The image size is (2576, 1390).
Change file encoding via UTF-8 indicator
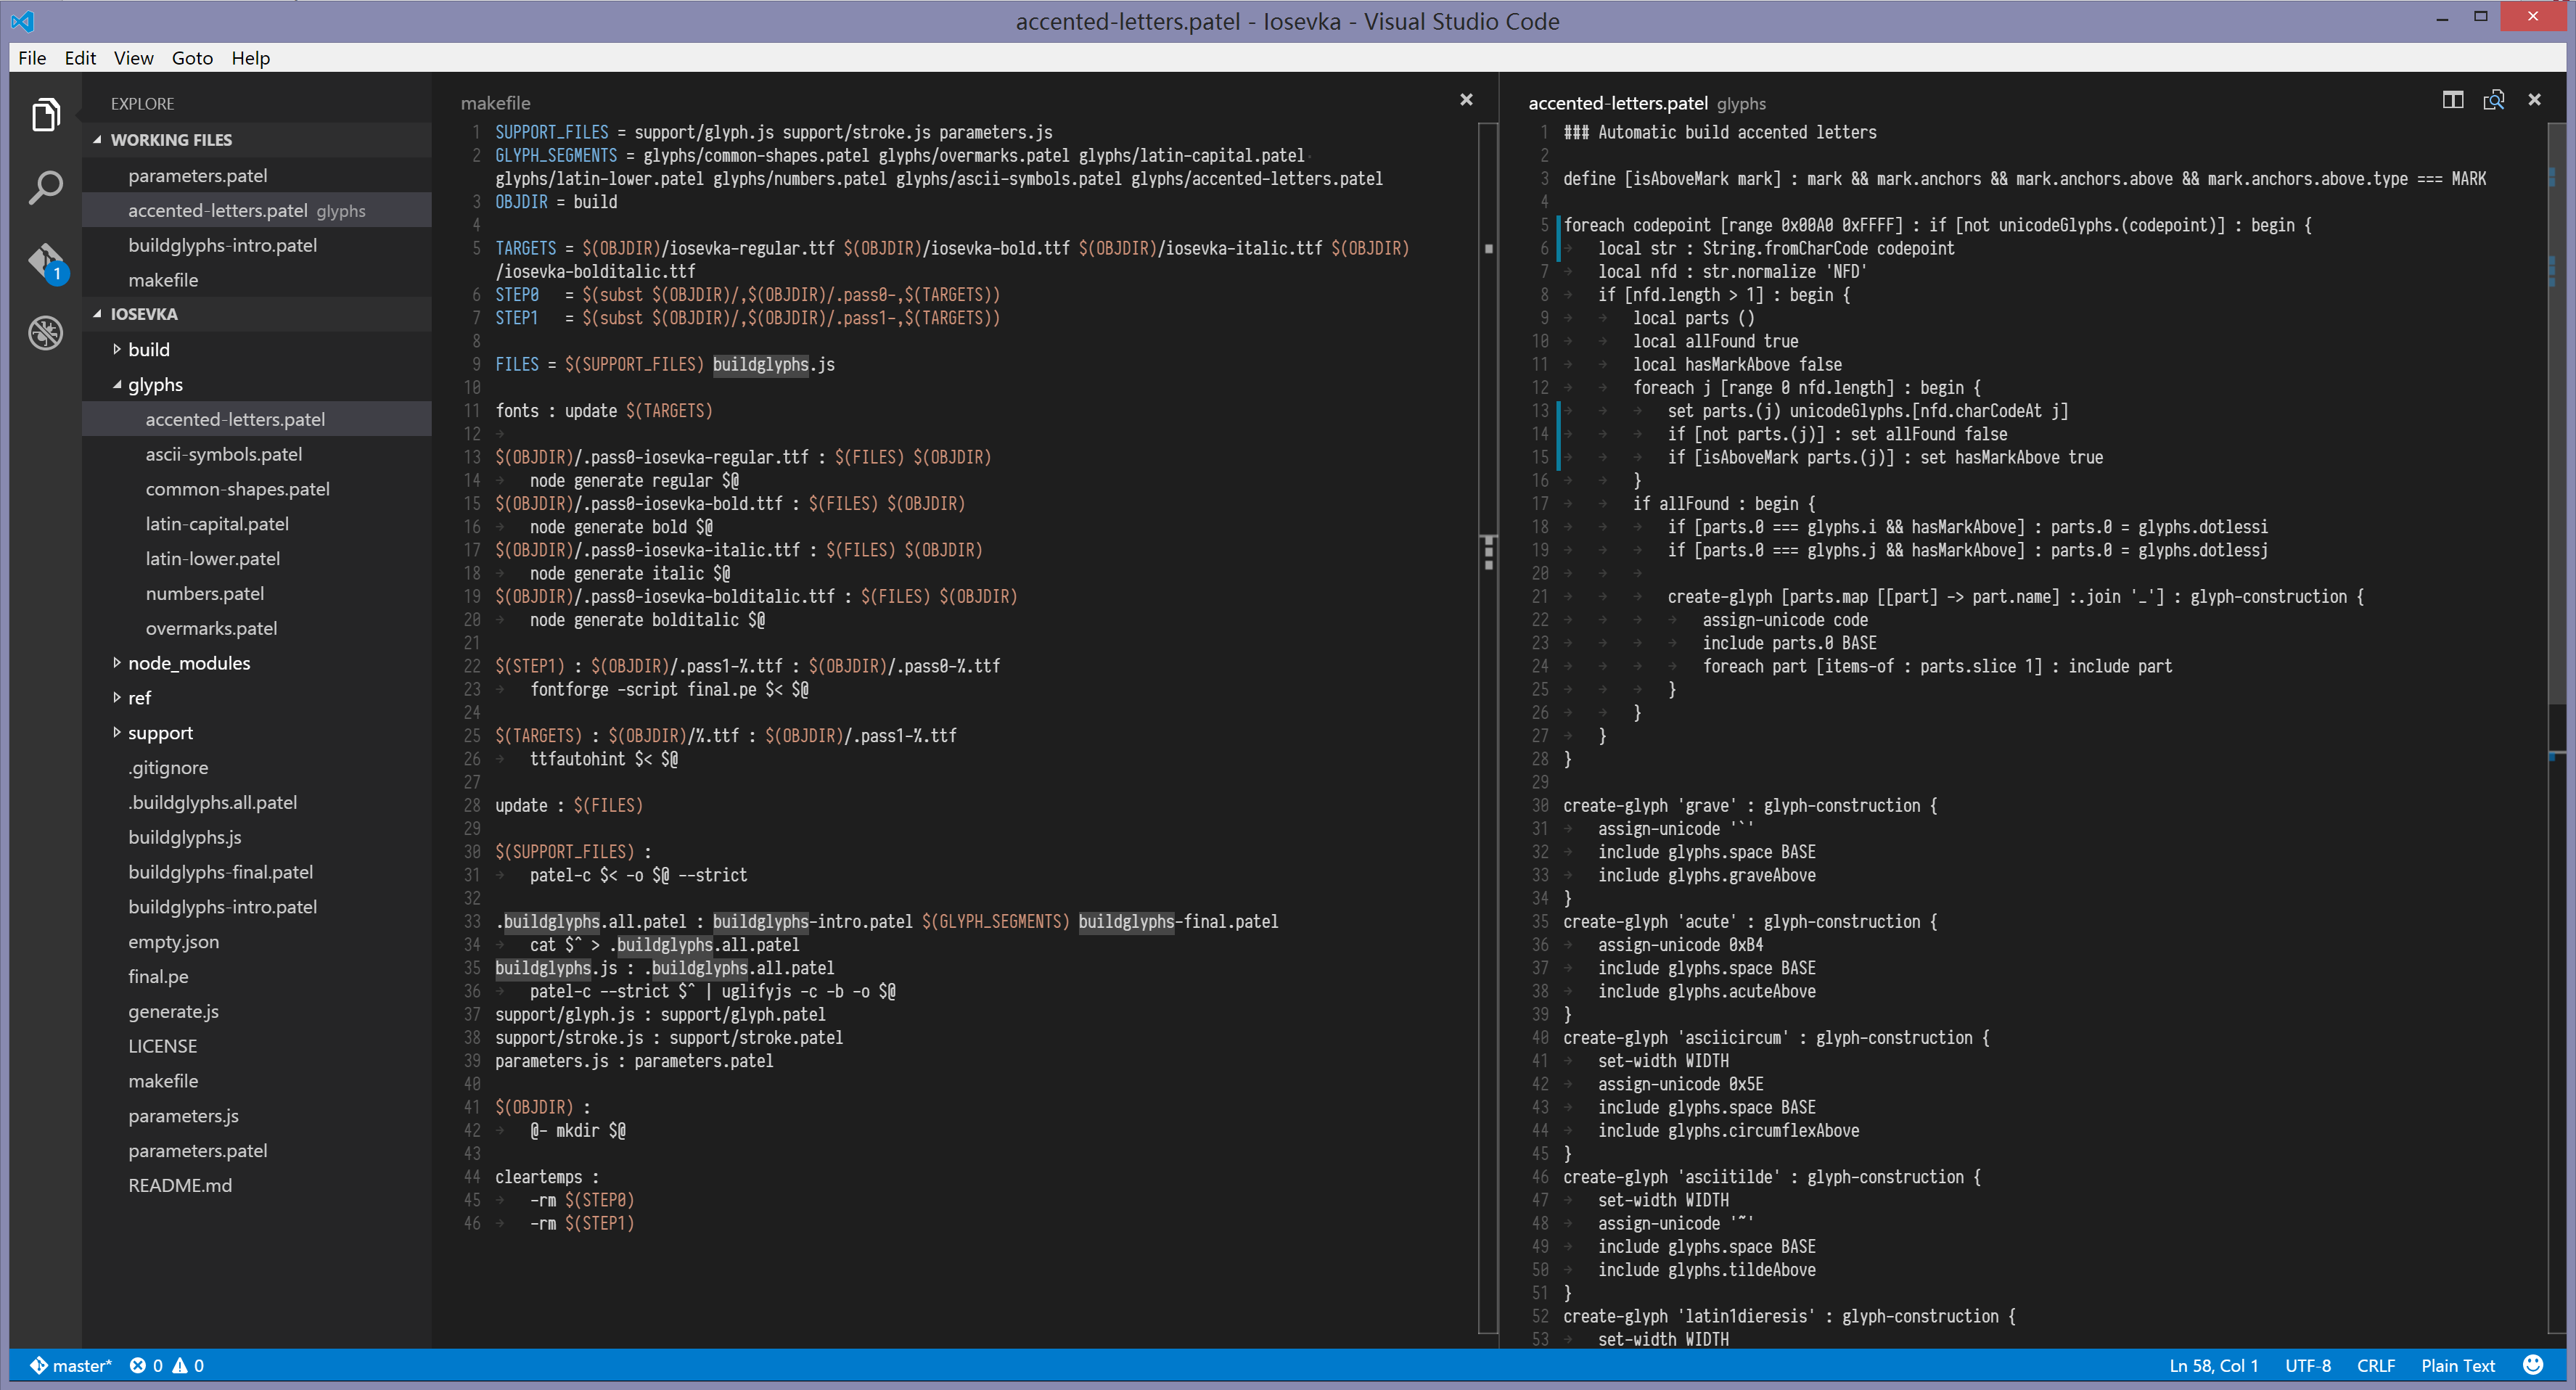(x=2308, y=1366)
